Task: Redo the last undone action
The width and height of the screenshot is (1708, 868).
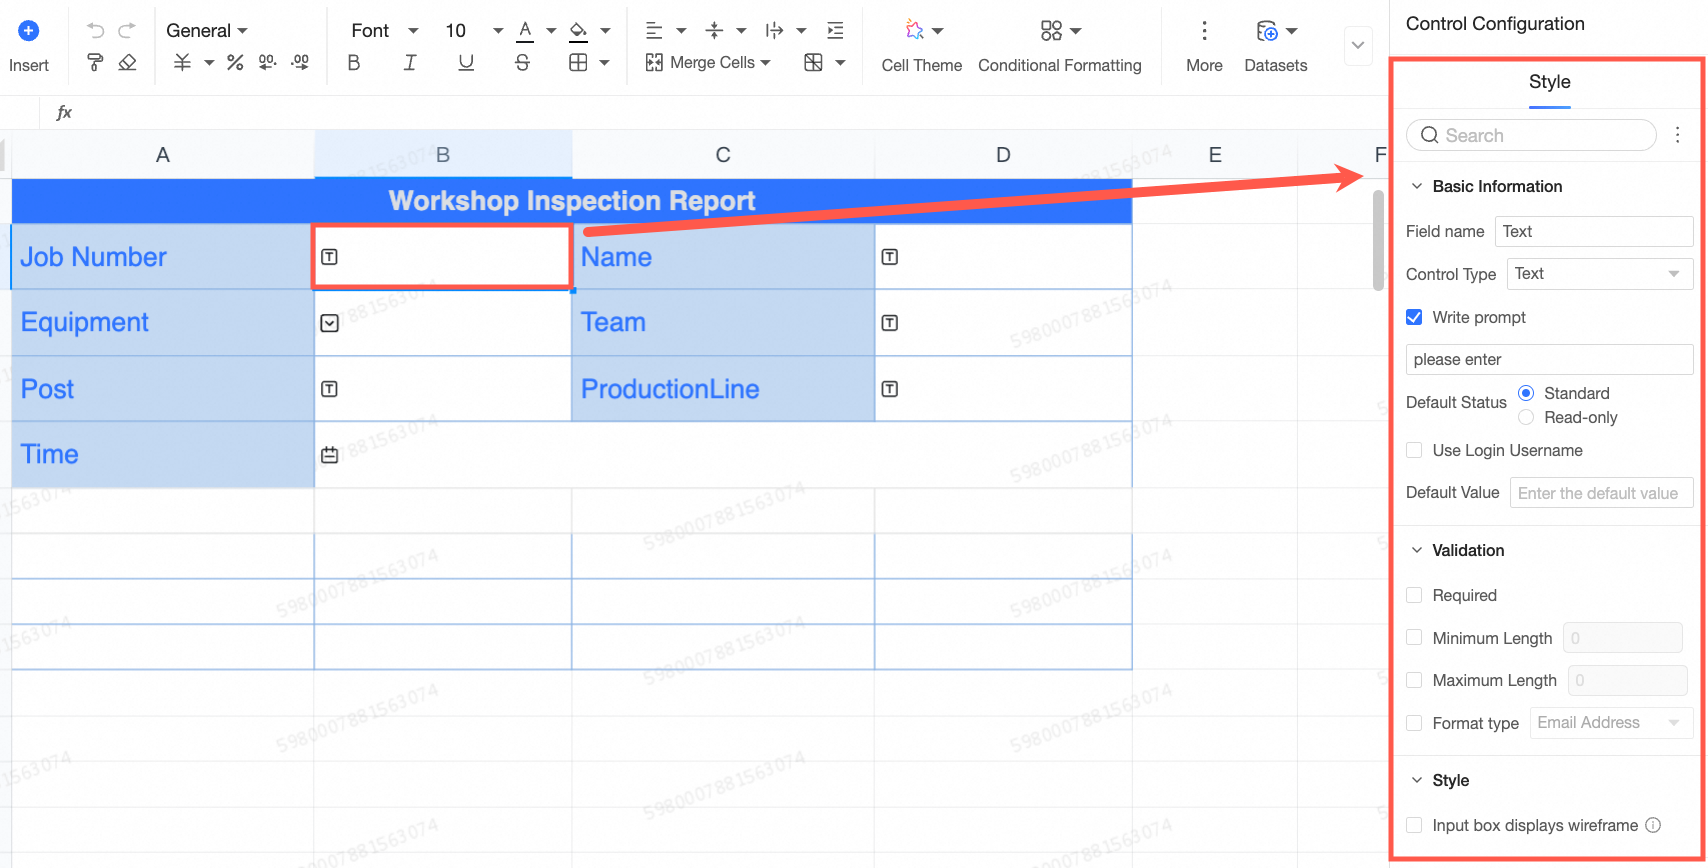Action: pyautogui.click(x=127, y=31)
